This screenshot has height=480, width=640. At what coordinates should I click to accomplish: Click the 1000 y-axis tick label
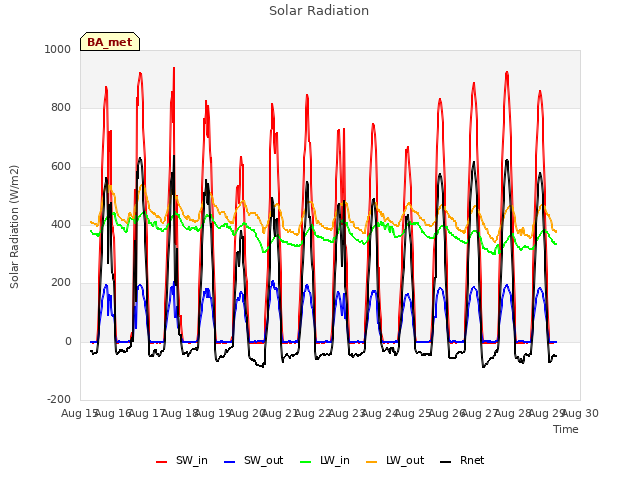[58, 49]
